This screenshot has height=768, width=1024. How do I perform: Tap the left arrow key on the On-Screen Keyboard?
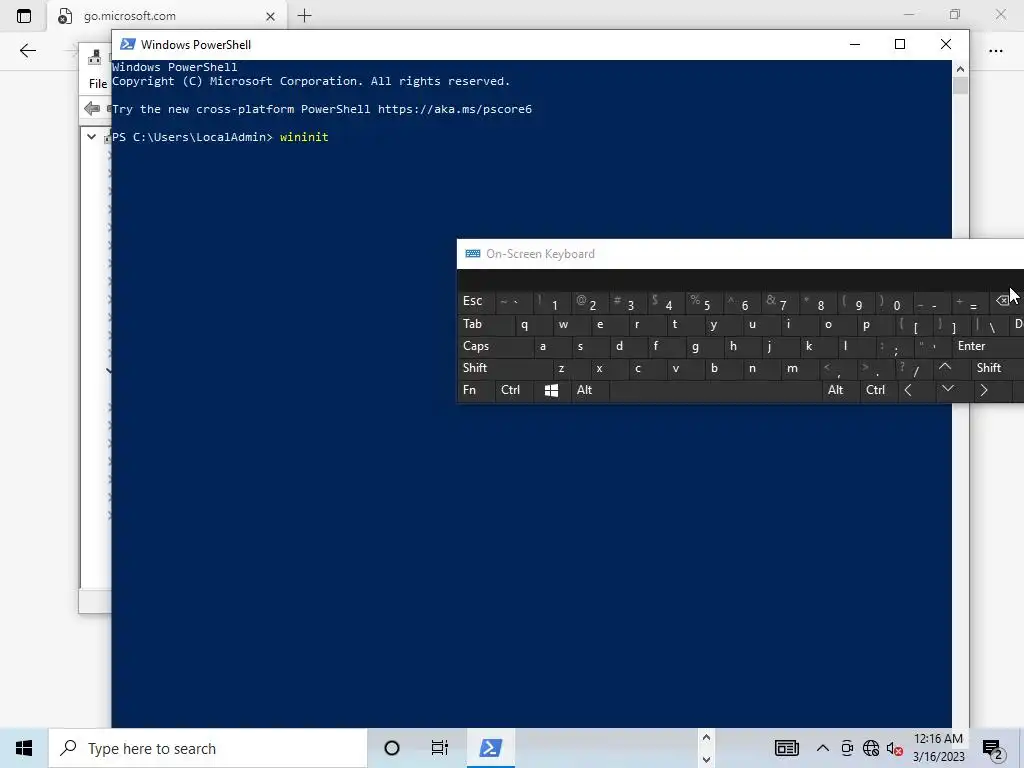[908, 391]
